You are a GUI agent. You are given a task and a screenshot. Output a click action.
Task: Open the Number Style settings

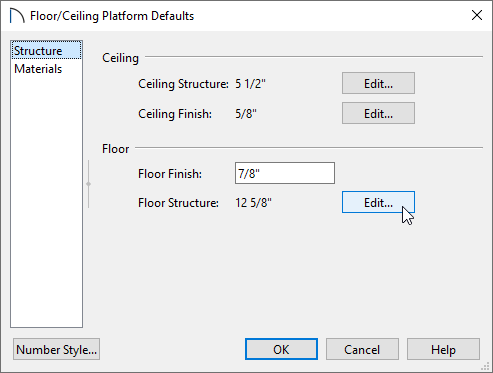click(56, 349)
